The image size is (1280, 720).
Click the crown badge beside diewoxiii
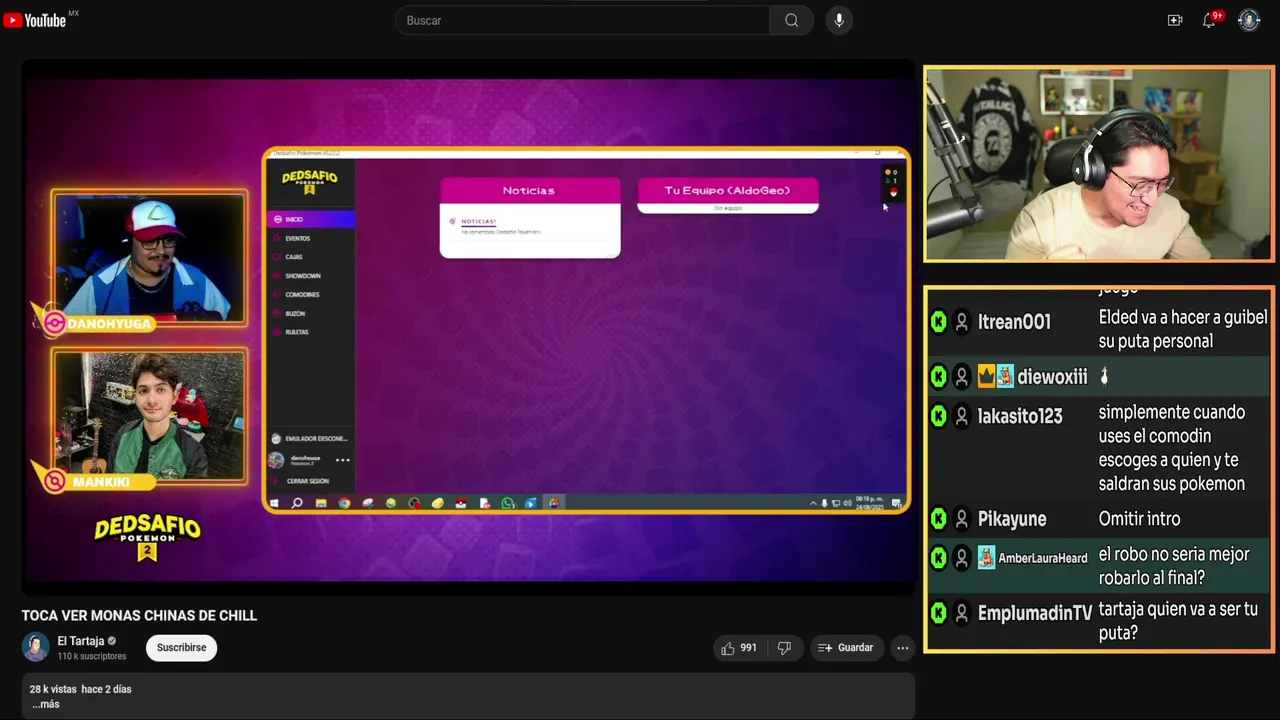pyautogui.click(x=986, y=377)
